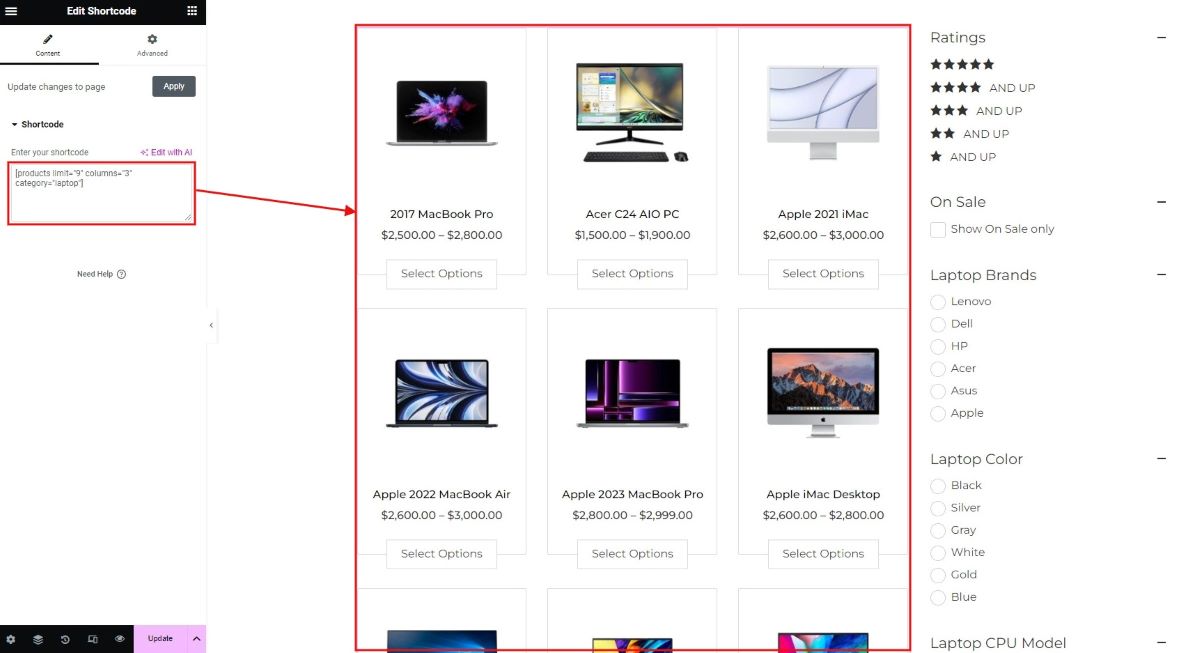Click the Need Help question icon
The image size is (1200, 653).
(x=122, y=274)
